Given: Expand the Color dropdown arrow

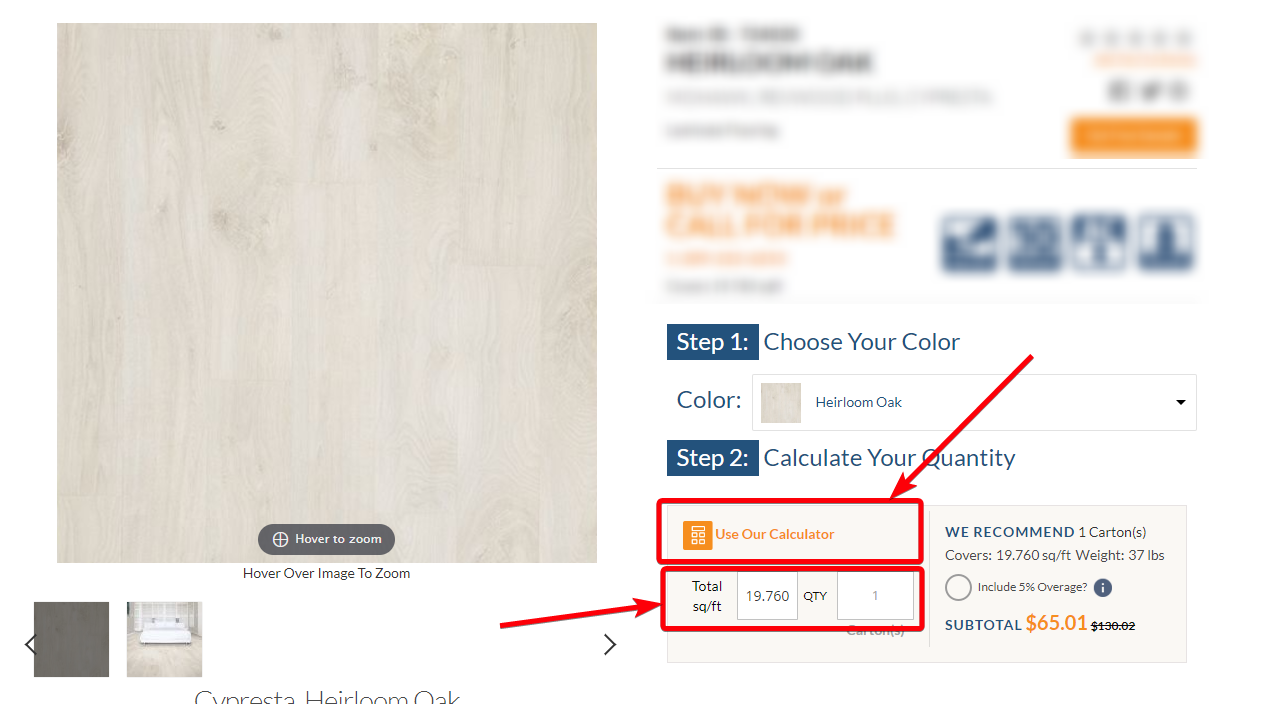Looking at the screenshot, I should [x=1180, y=402].
